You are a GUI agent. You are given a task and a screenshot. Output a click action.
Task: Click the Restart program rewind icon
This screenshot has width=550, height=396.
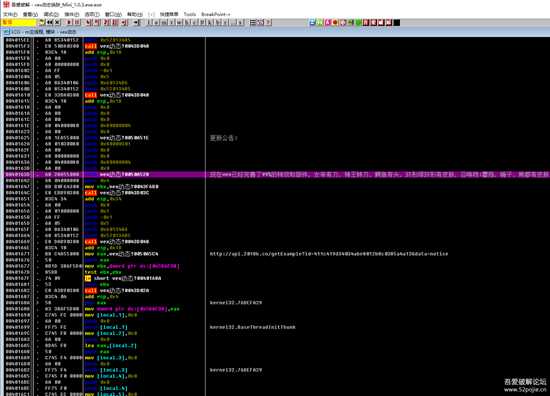50,22
